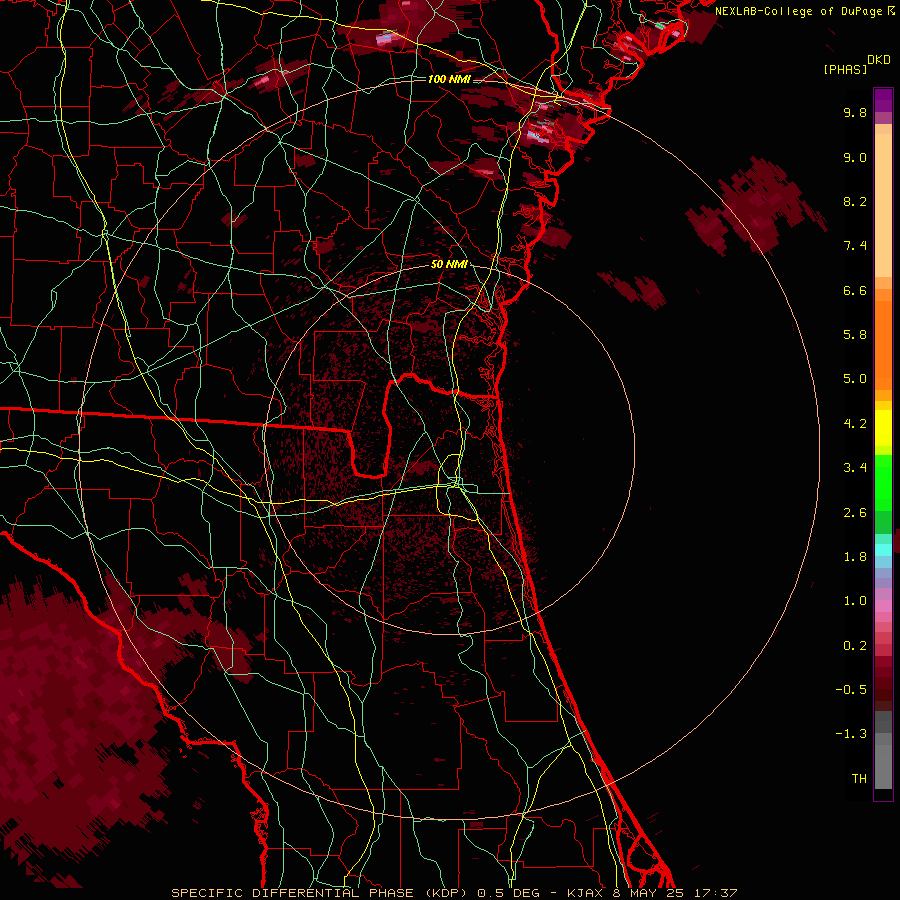The height and width of the screenshot is (900, 900).
Task: Click the 3.4 scale value
Action: pos(855,468)
